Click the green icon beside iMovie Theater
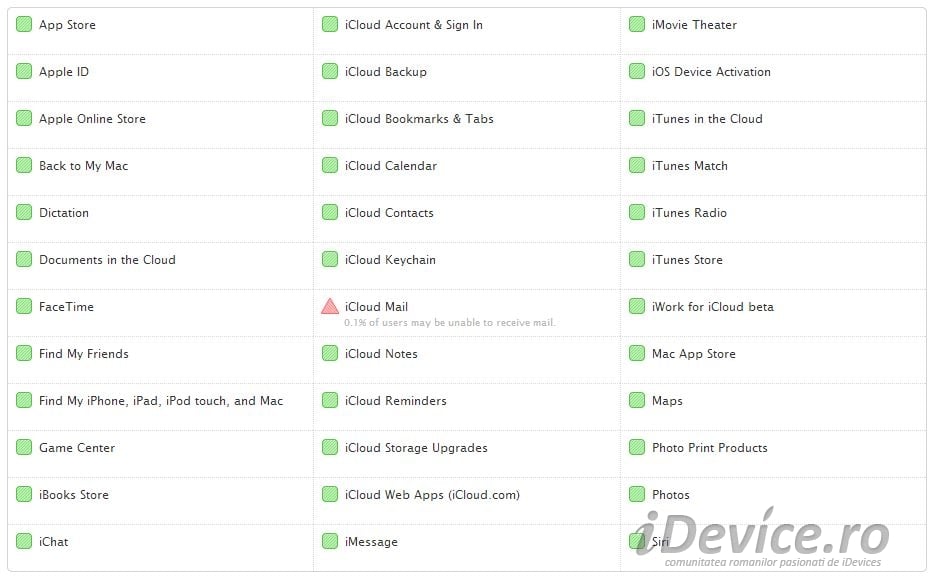Viewport: 932px width, 577px height. click(x=637, y=24)
